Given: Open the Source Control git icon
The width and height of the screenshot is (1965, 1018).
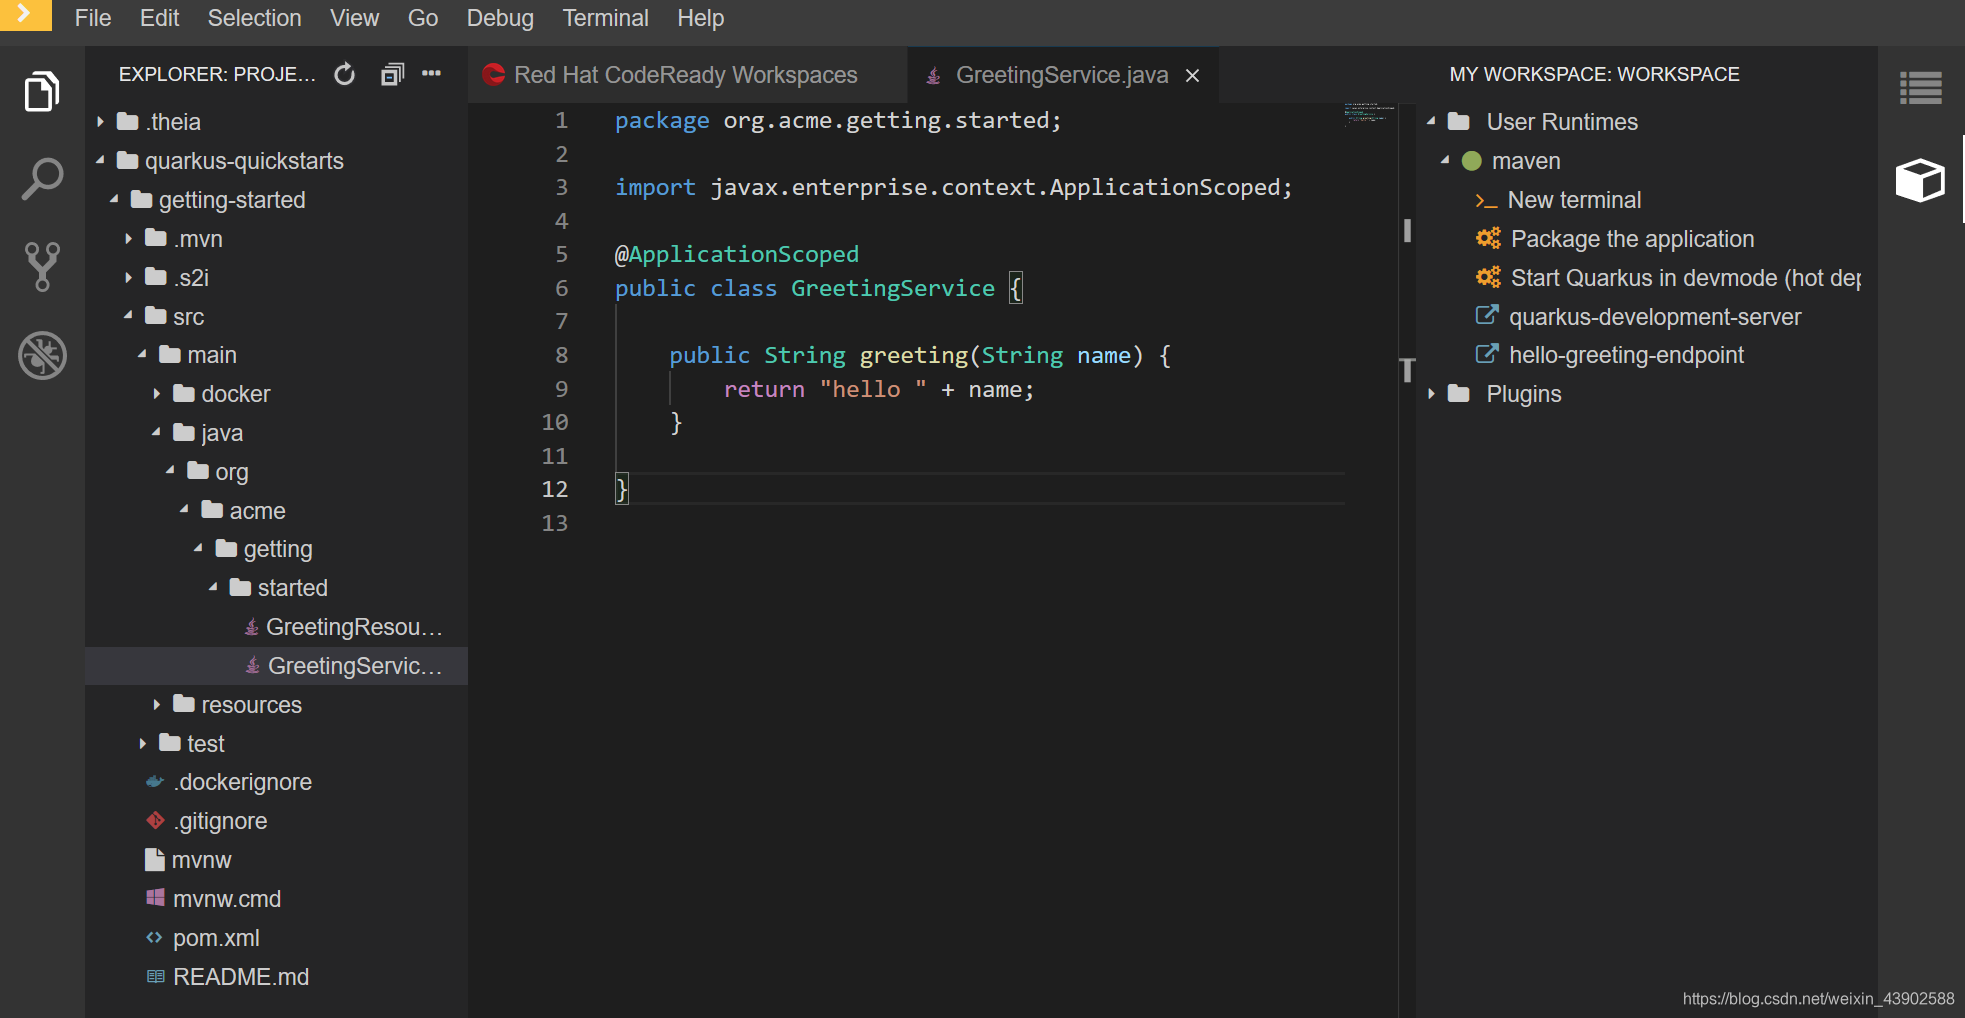Looking at the screenshot, I should point(42,266).
